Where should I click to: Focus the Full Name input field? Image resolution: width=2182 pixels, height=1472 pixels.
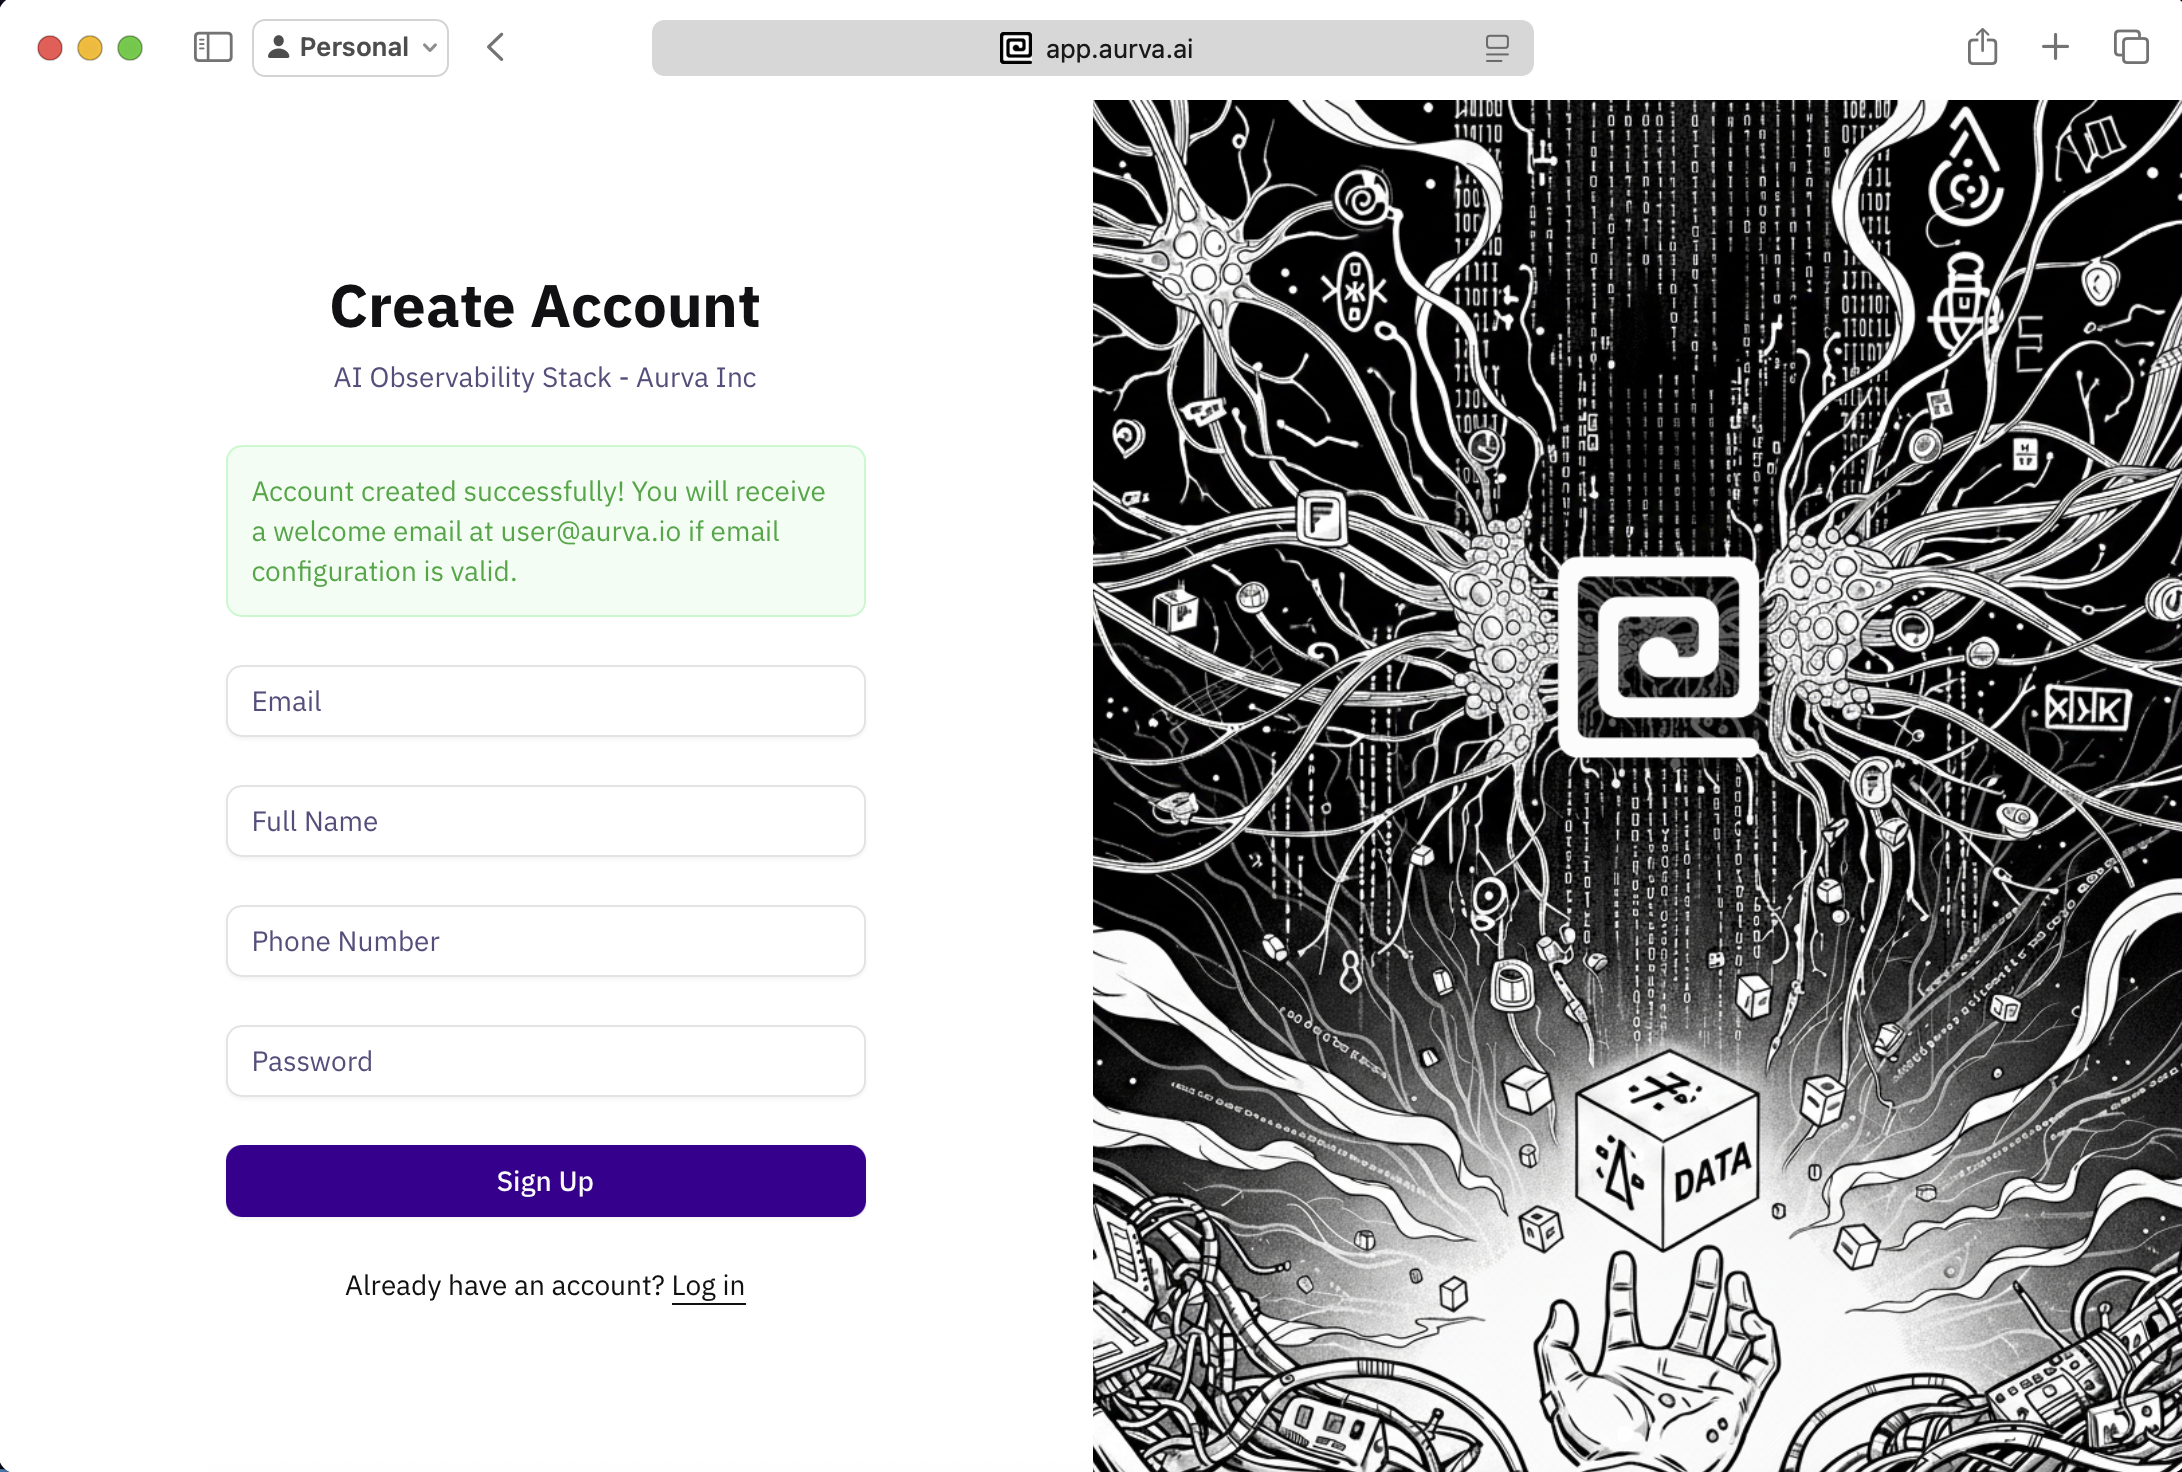[x=545, y=821]
